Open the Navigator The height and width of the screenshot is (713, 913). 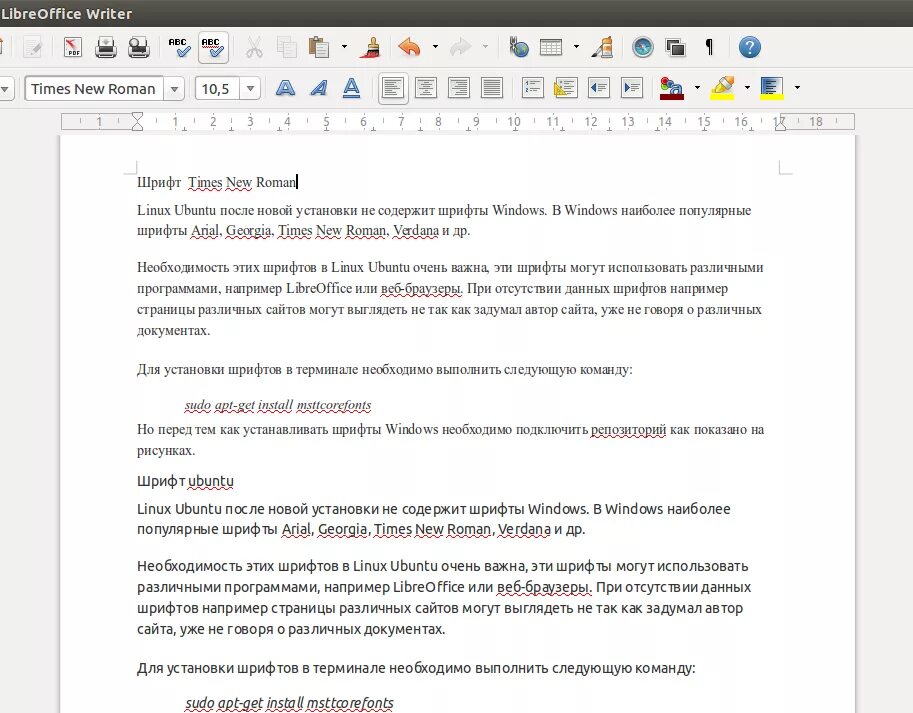coord(640,47)
